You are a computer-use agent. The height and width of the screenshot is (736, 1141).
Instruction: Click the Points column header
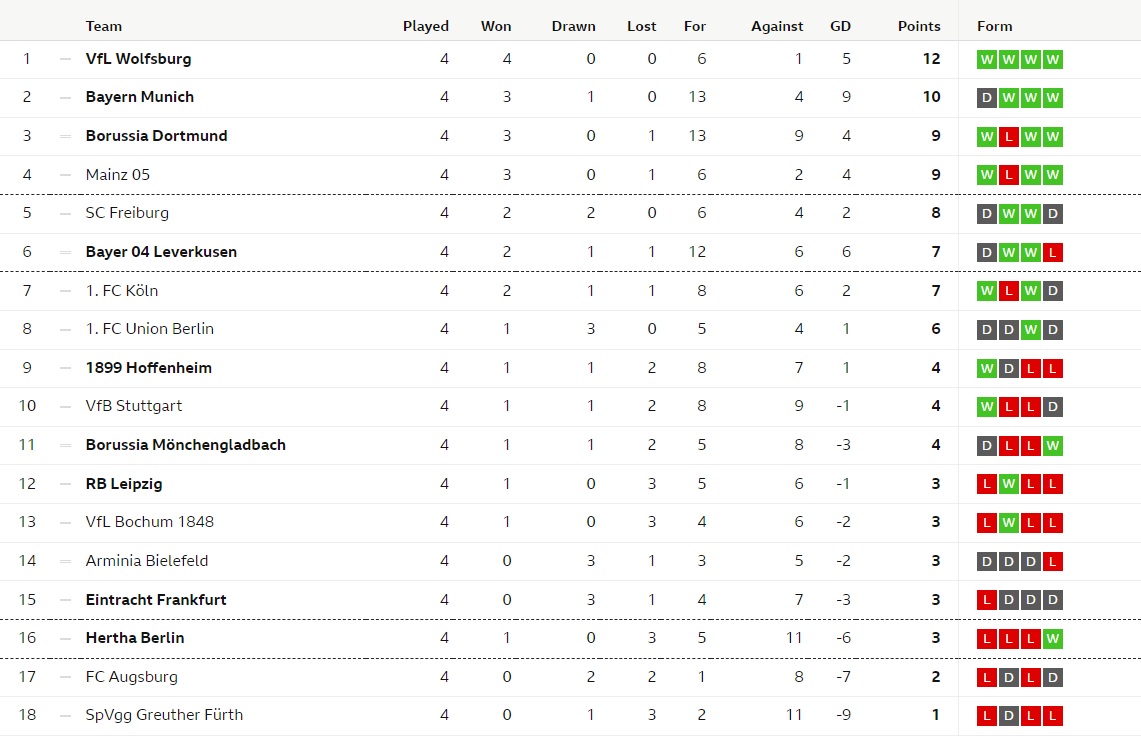[918, 26]
